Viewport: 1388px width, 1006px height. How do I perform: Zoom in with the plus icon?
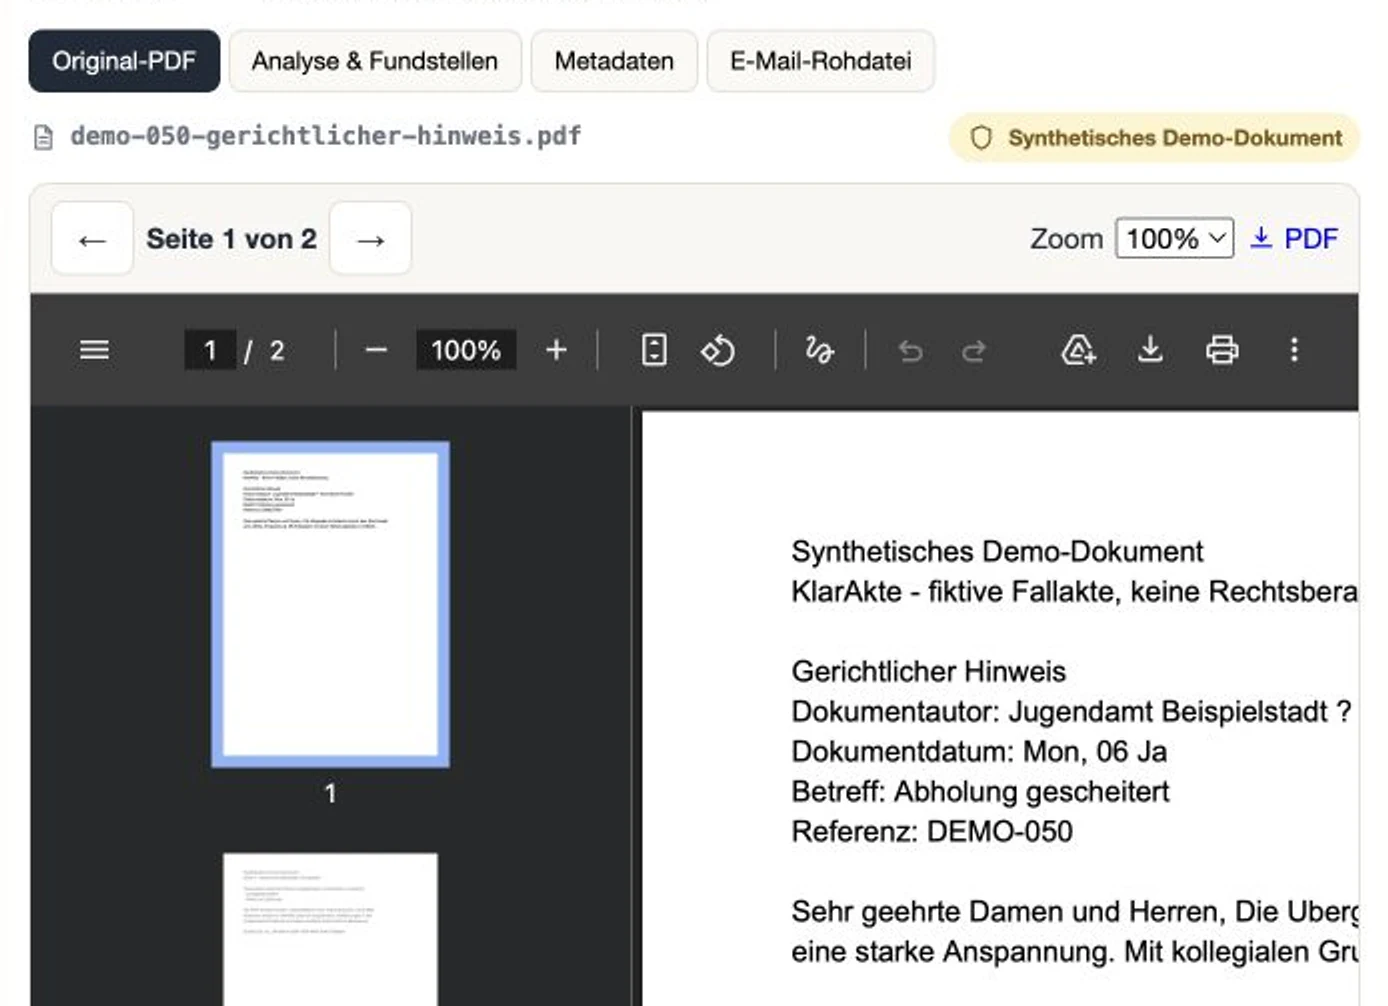point(556,350)
